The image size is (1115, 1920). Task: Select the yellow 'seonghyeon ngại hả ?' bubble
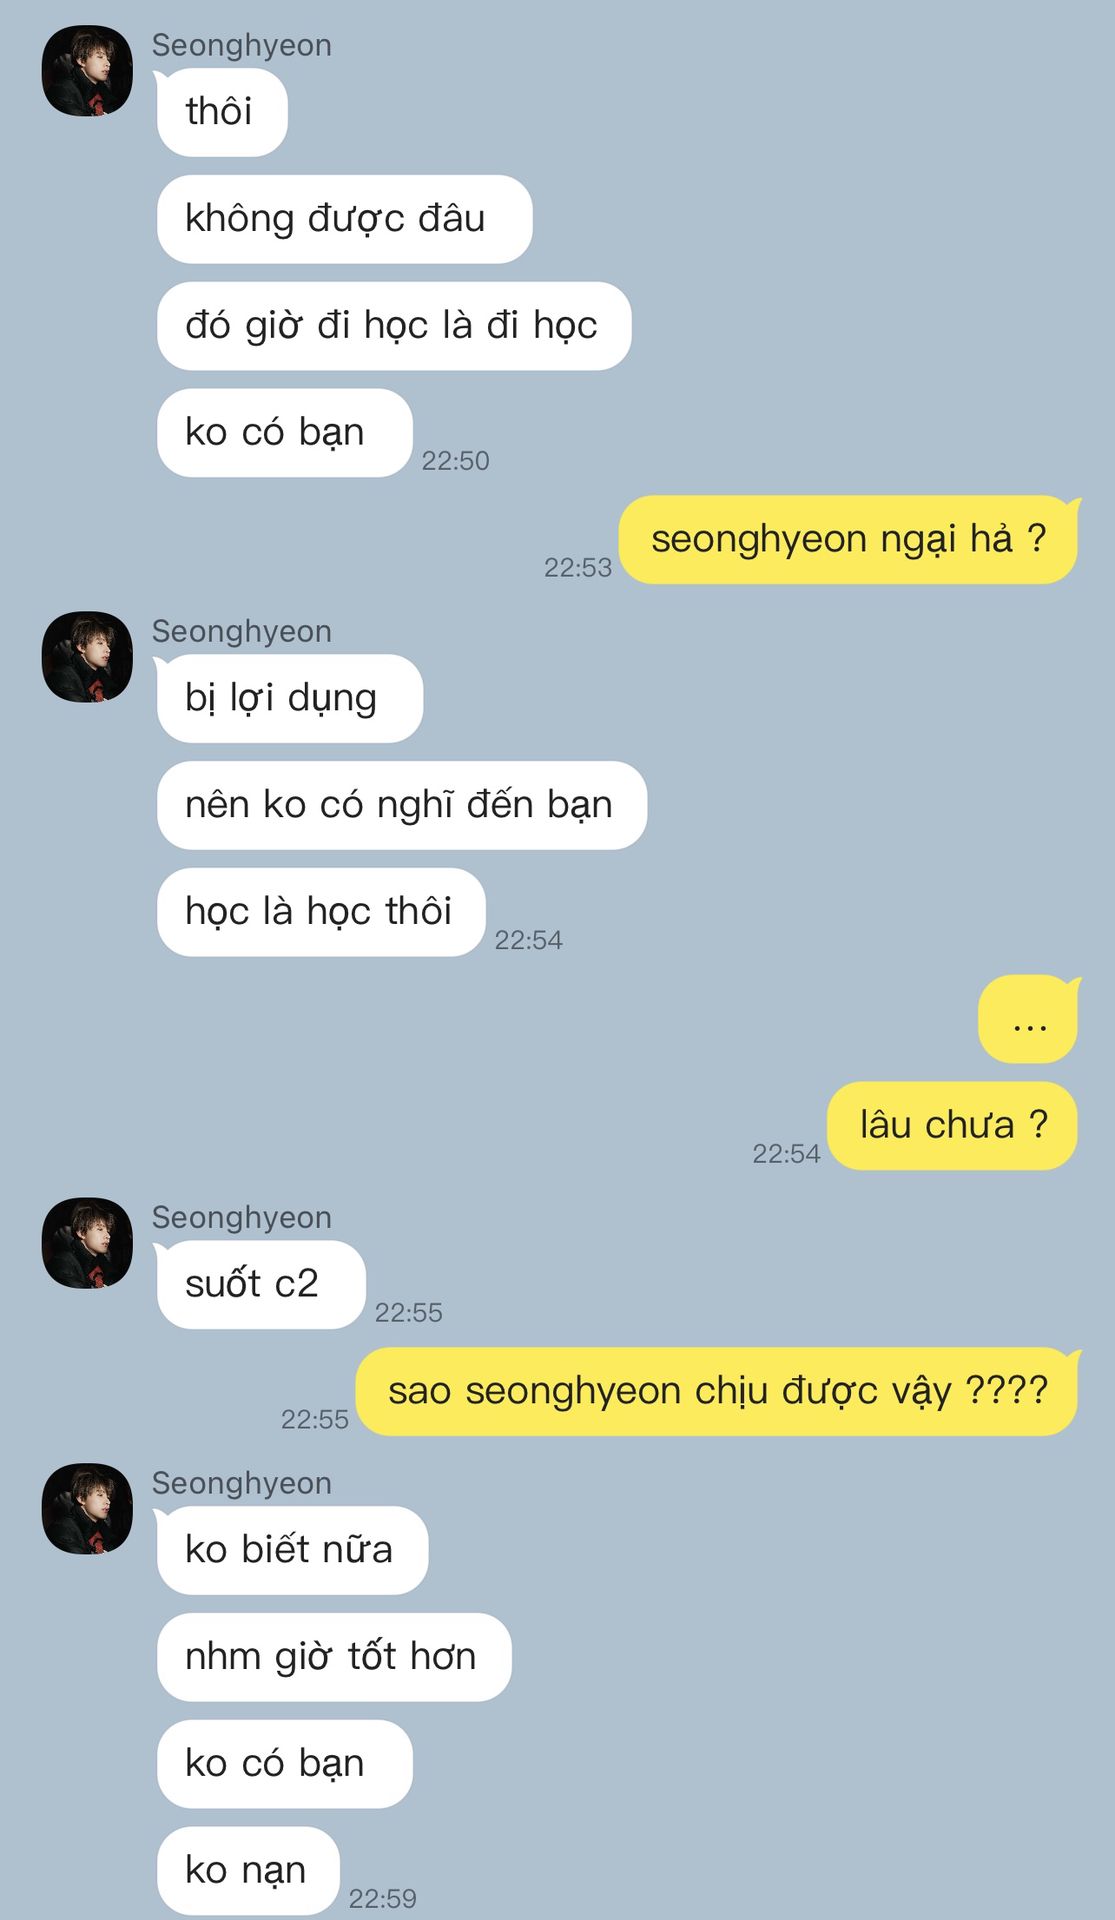(x=849, y=539)
